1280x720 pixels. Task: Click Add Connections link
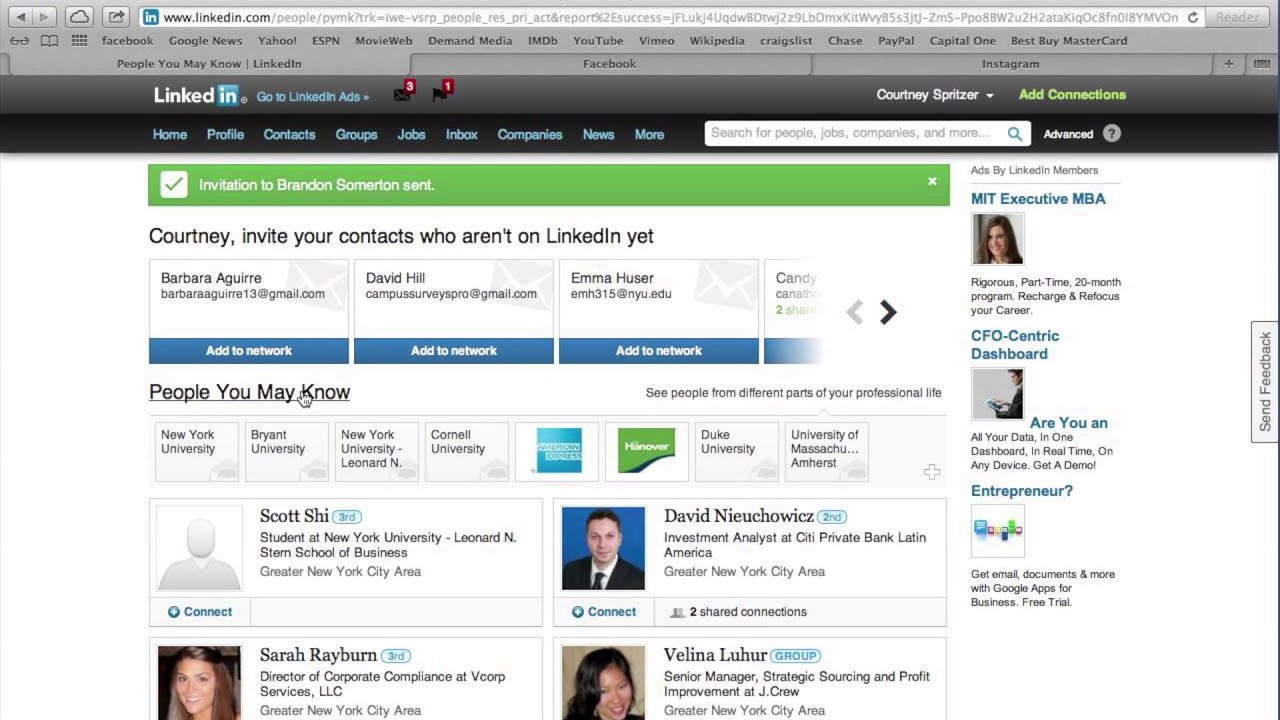[1072, 95]
